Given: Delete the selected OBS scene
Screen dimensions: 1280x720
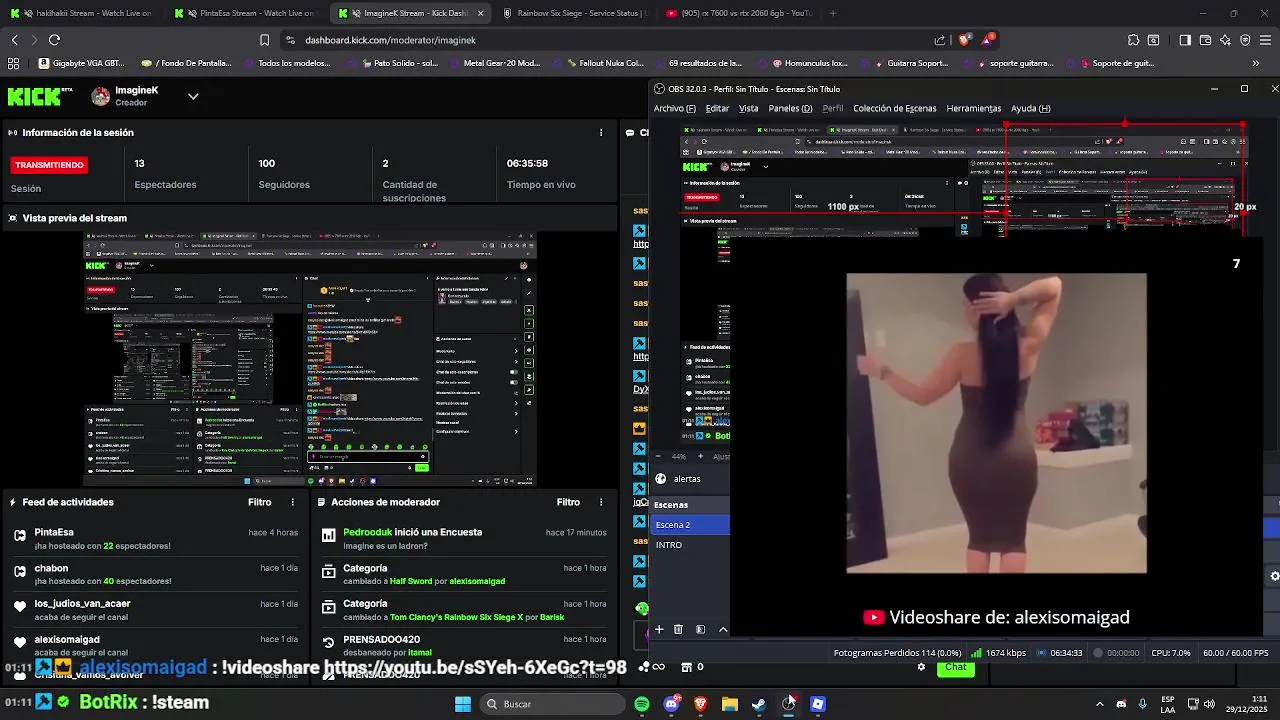Looking at the screenshot, I should (678, 629).
